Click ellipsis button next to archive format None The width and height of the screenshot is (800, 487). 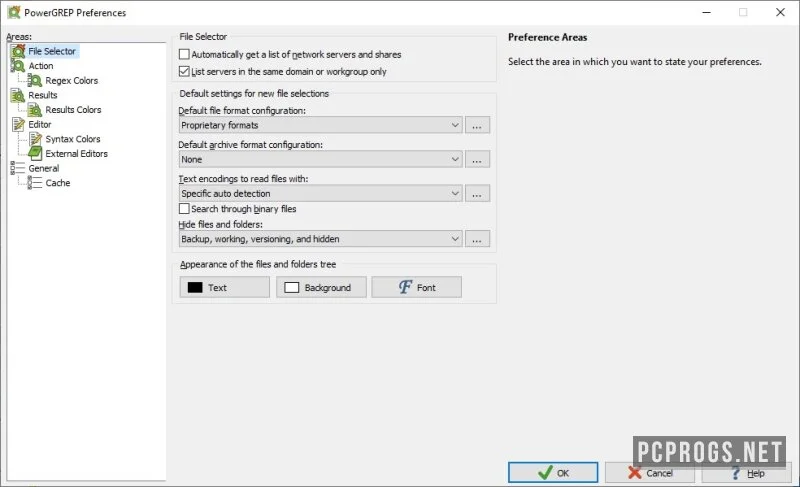point(477,159)
